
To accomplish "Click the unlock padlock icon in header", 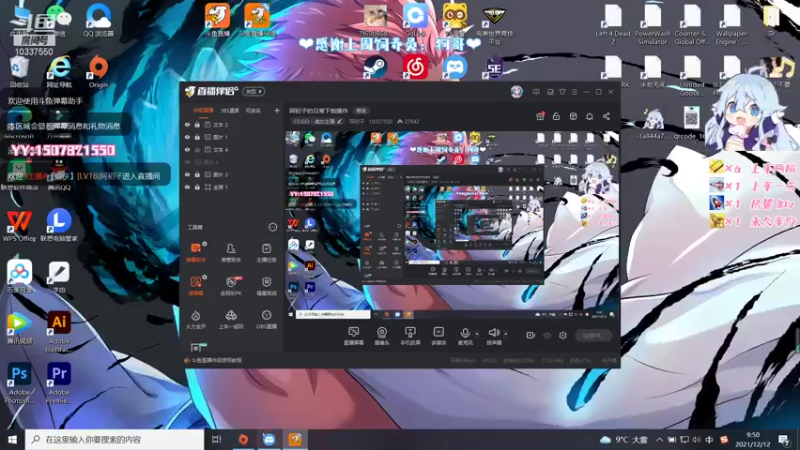I will 556,116.
